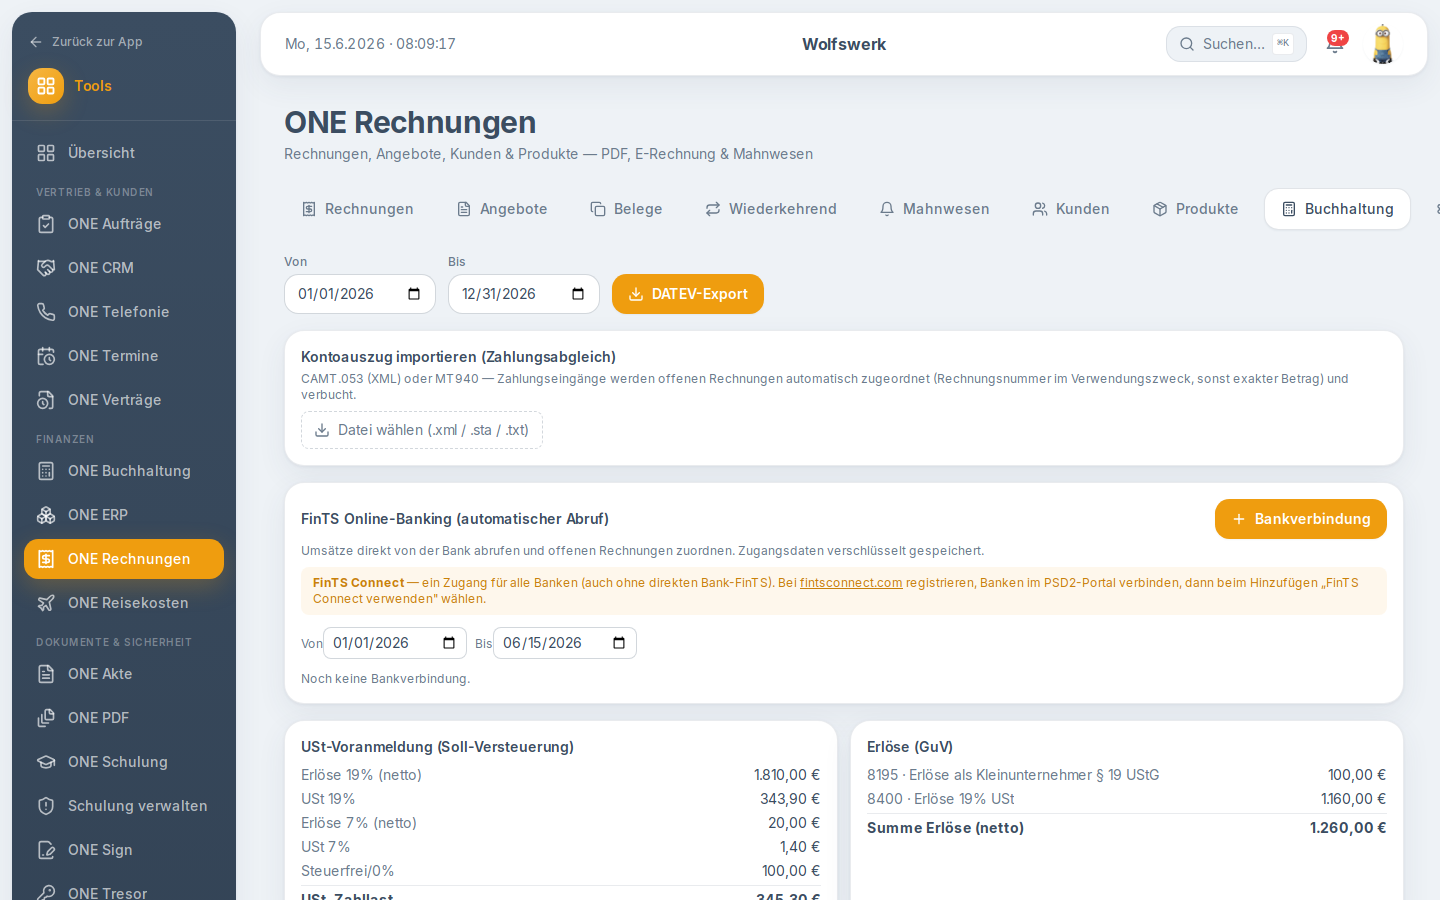Open calendar picker of FinTS Von date
The height and width of the screenshot is (900, 1440).
[449, 643]
